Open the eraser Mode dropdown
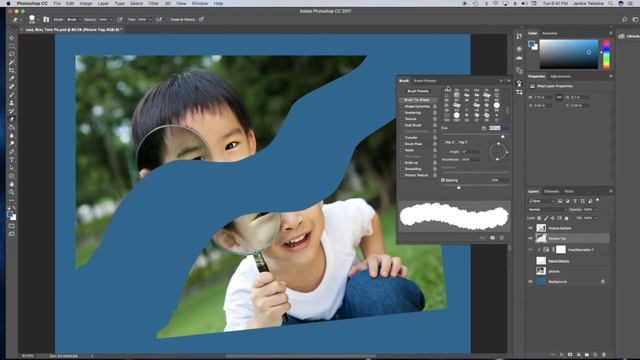 (74, 20)
